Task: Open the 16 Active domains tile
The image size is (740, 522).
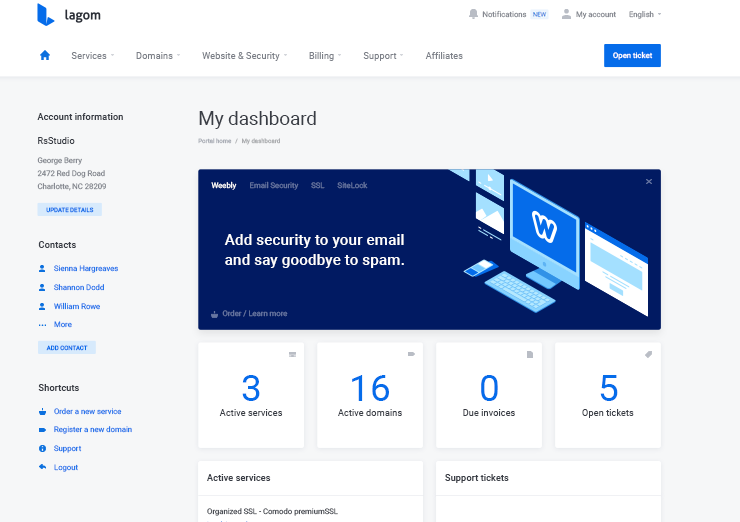Action: 370,396
